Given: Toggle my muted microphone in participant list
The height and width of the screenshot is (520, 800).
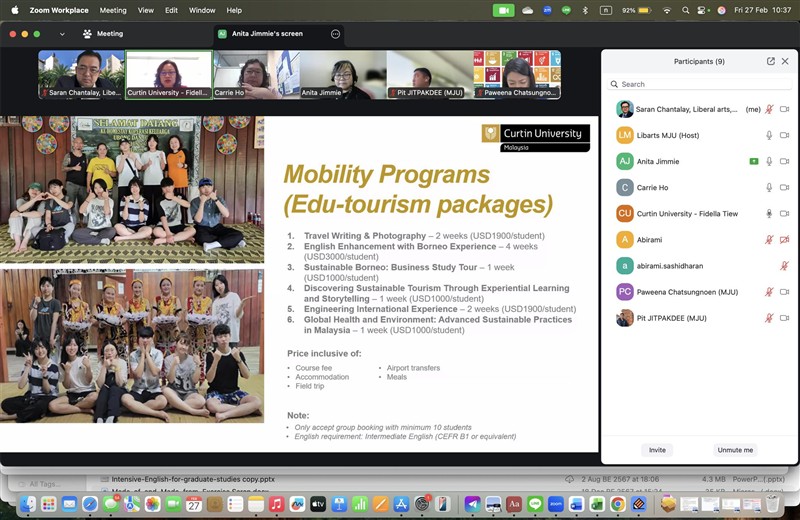Looking at the screenshot, I should coord(769,109).
